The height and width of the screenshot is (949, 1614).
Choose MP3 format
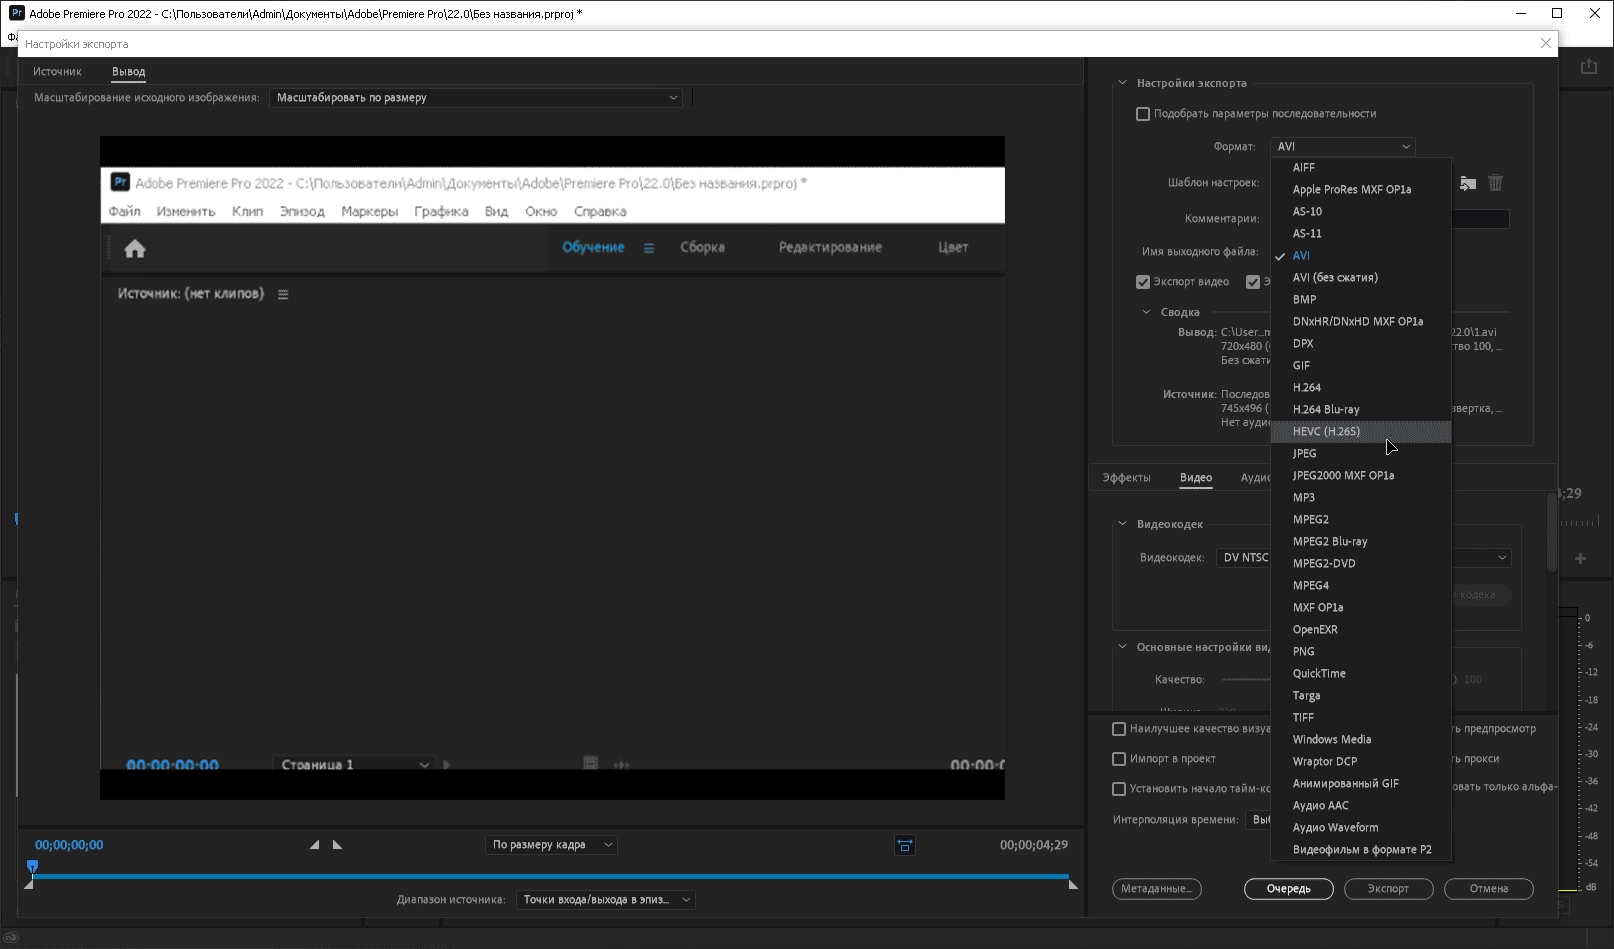[x=1361, y=498]
